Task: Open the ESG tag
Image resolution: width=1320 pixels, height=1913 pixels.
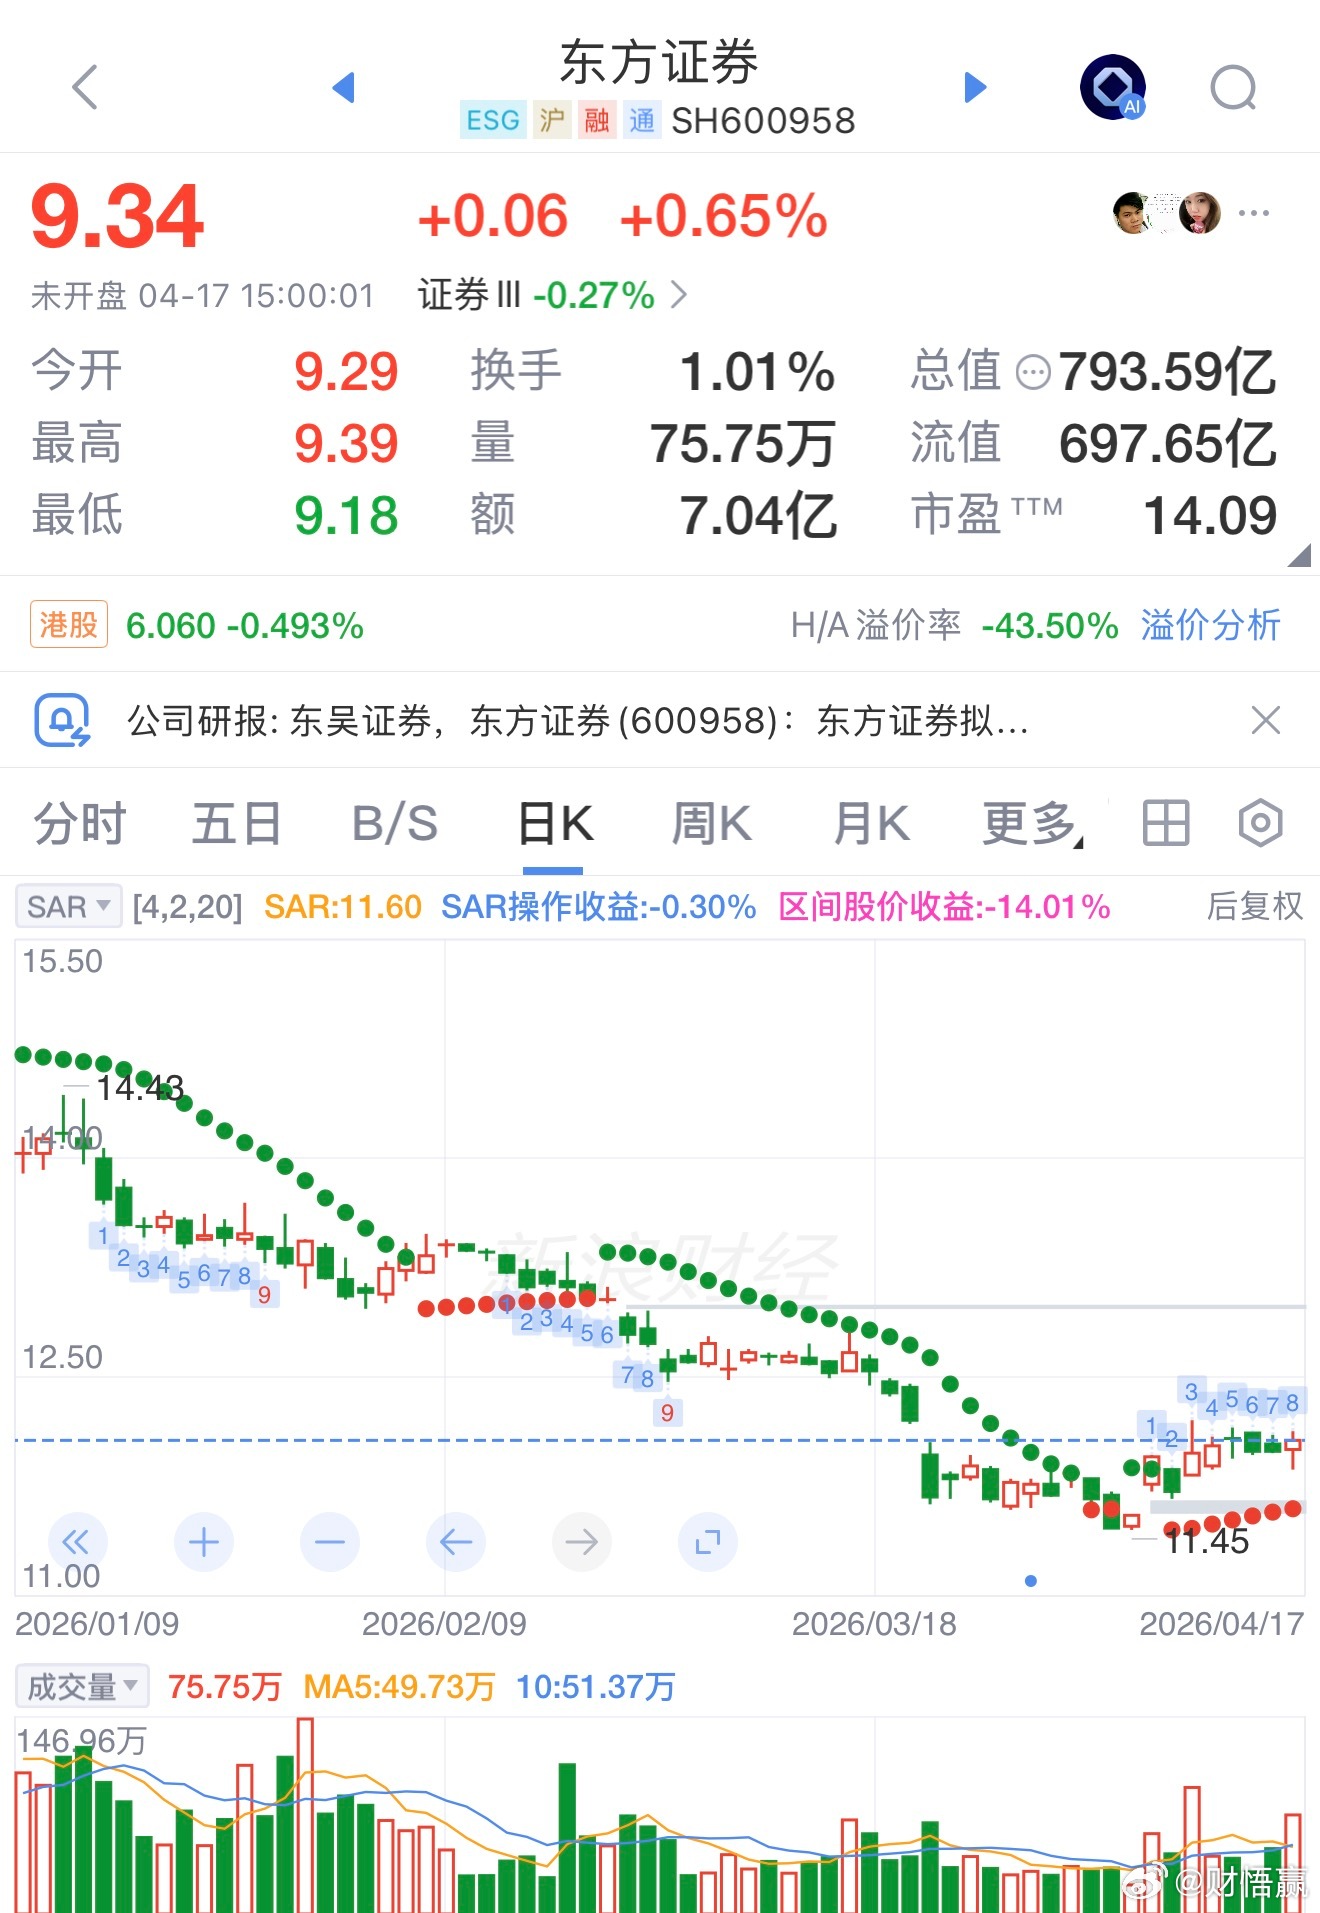Action: tap(493, 121)
